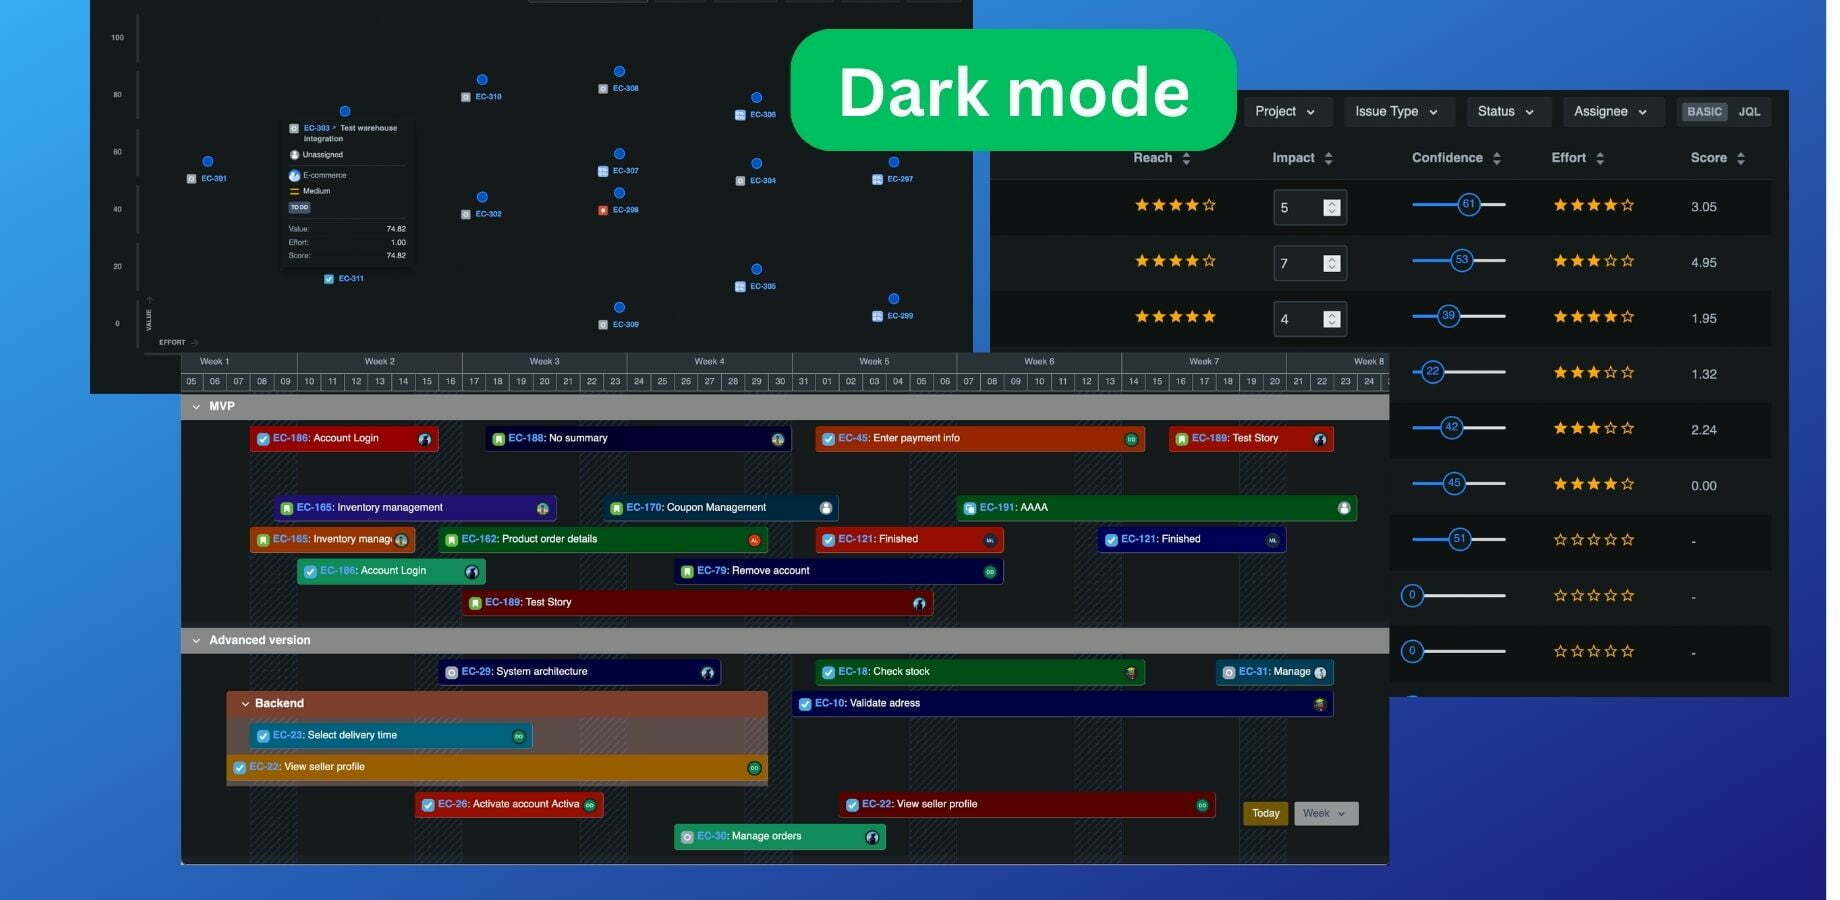Open the Project filter dropdown
This screenshot has height=900, width=1840.
coord(1285,111)
